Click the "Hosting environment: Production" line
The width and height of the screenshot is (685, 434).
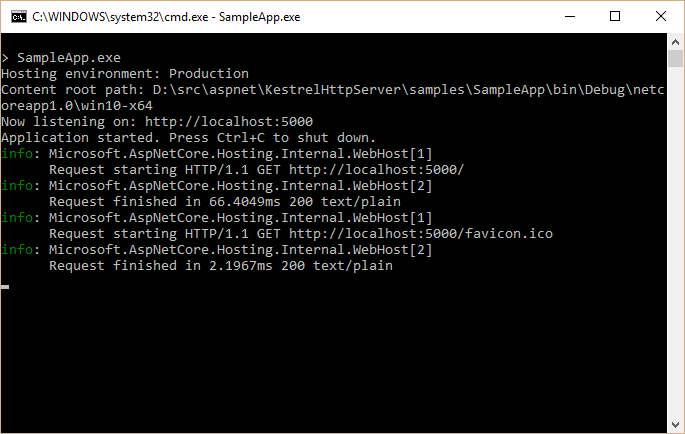point(125,73)
